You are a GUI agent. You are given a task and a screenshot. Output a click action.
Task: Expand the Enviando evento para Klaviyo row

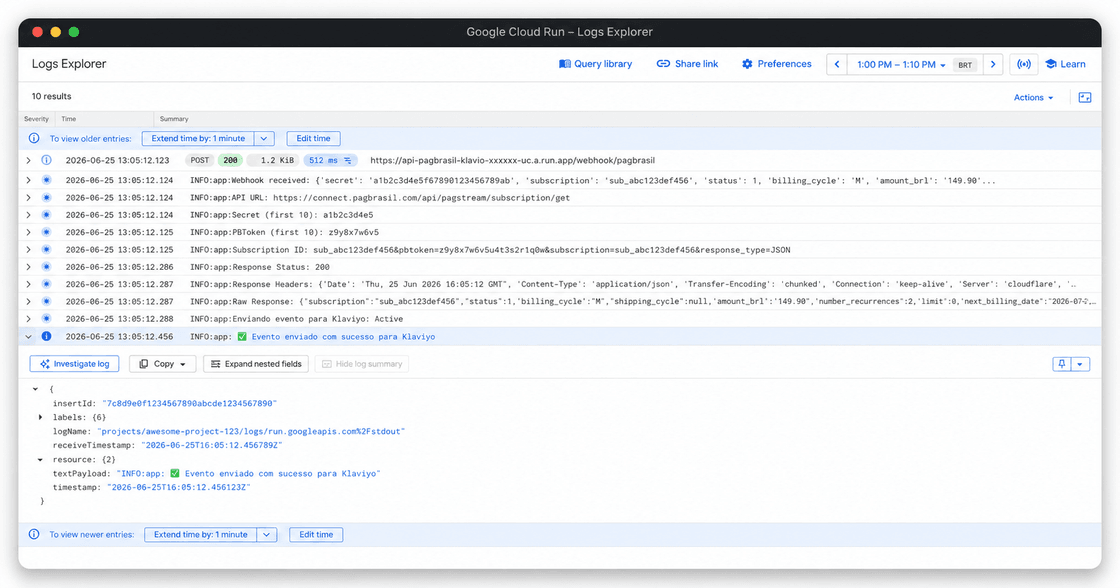tap(29, 319)
